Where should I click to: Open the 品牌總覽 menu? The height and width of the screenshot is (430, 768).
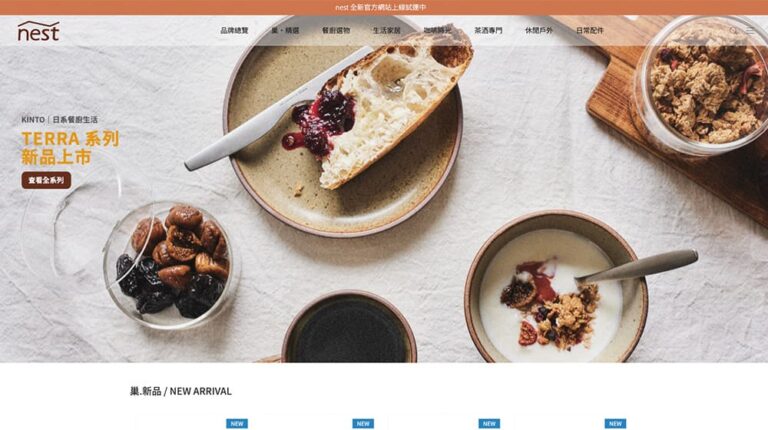(x=234, y=30)
